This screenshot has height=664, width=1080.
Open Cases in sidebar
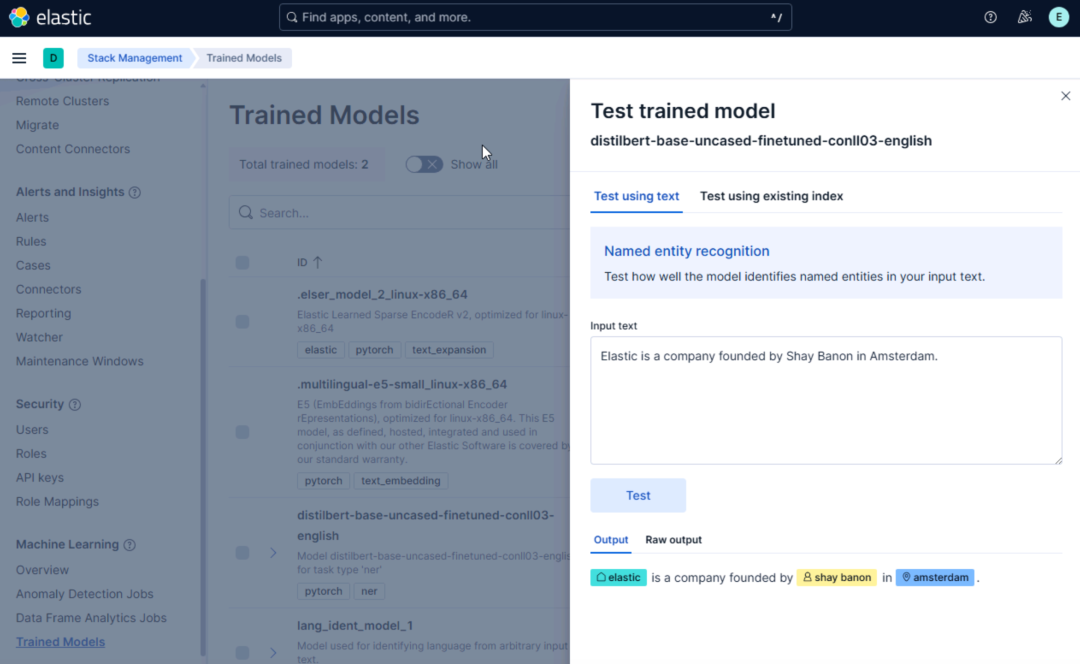33,265
